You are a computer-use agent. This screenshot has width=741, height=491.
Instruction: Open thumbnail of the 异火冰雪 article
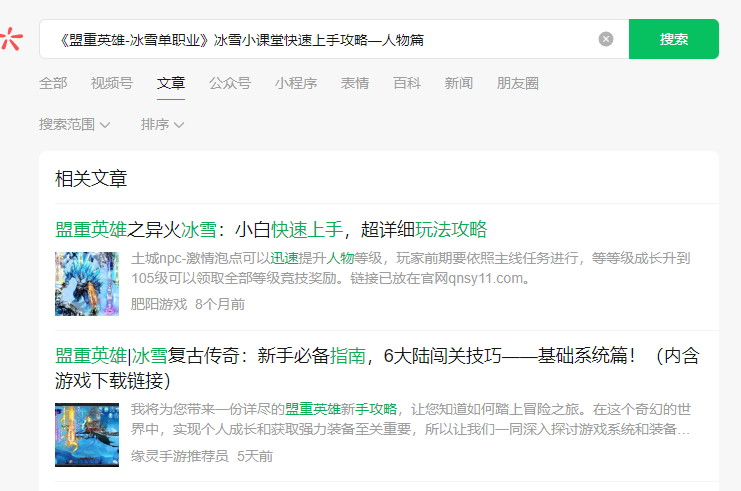(x=87, y=284)
